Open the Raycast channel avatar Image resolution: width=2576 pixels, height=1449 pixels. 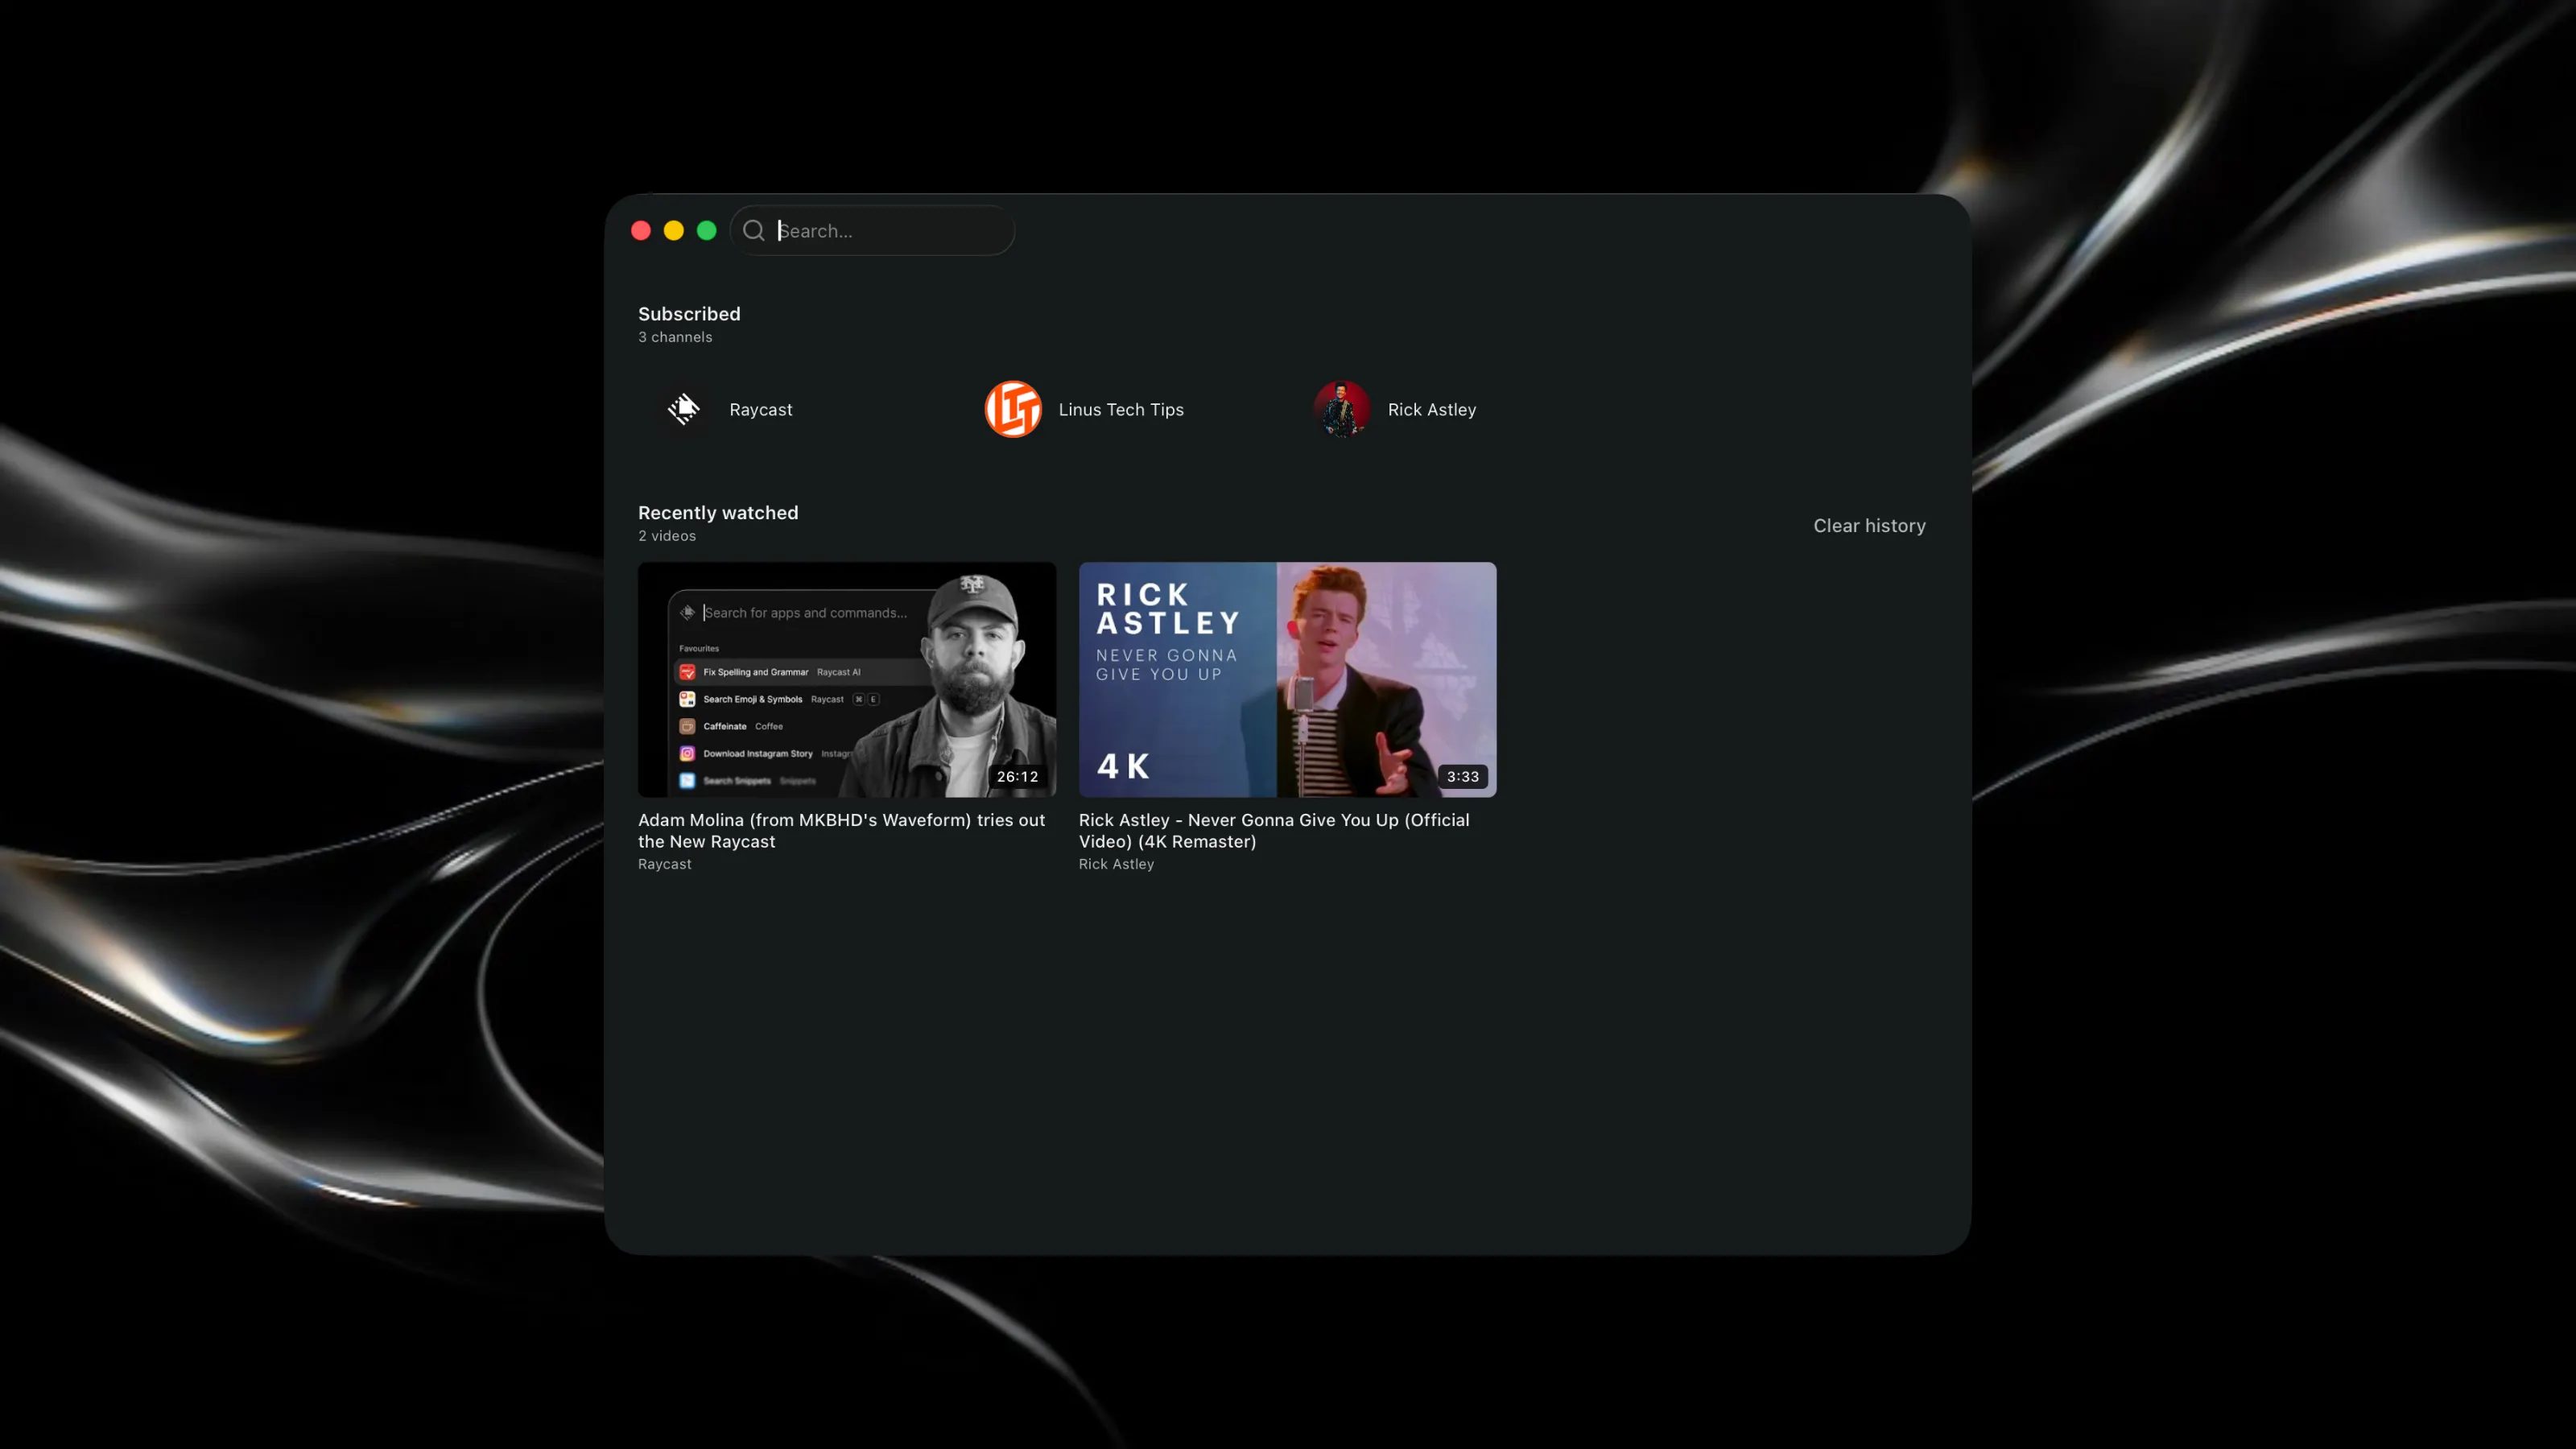pos(684,409)
